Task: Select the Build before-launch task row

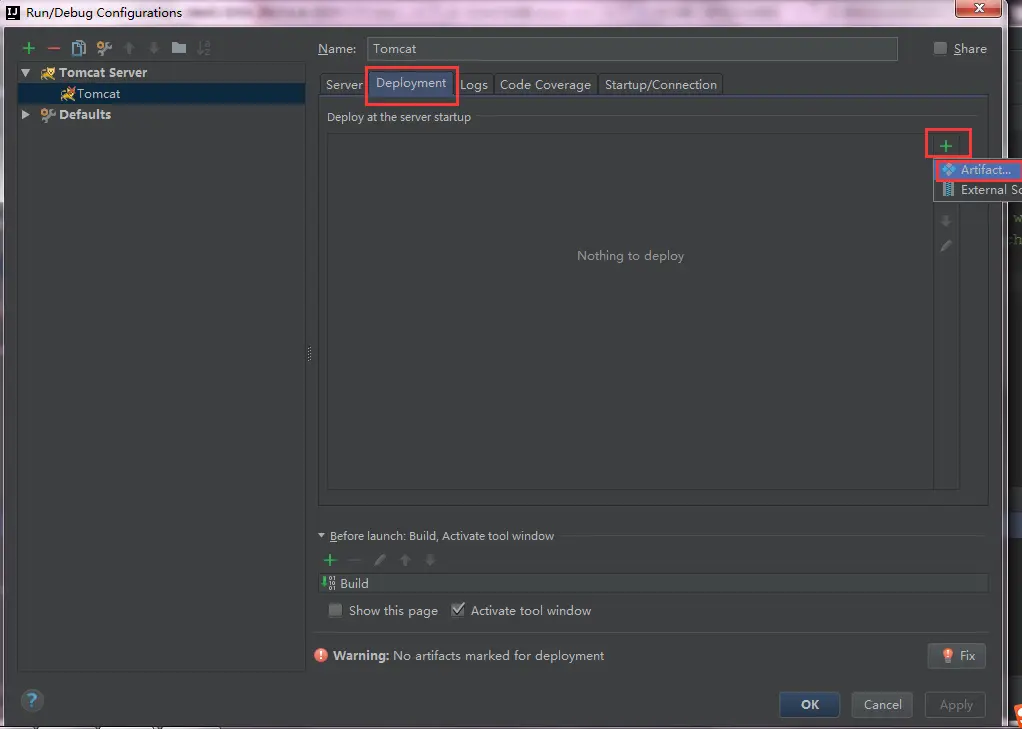Action: click(x=653, y=583)
